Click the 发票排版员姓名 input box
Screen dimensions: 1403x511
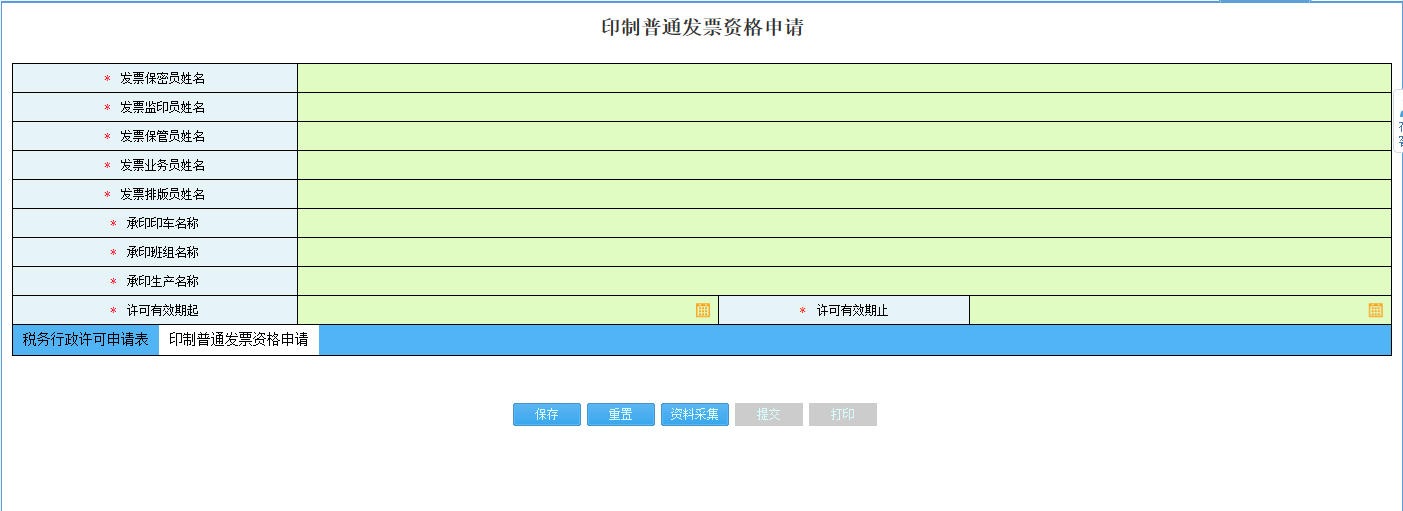(843, 194)
